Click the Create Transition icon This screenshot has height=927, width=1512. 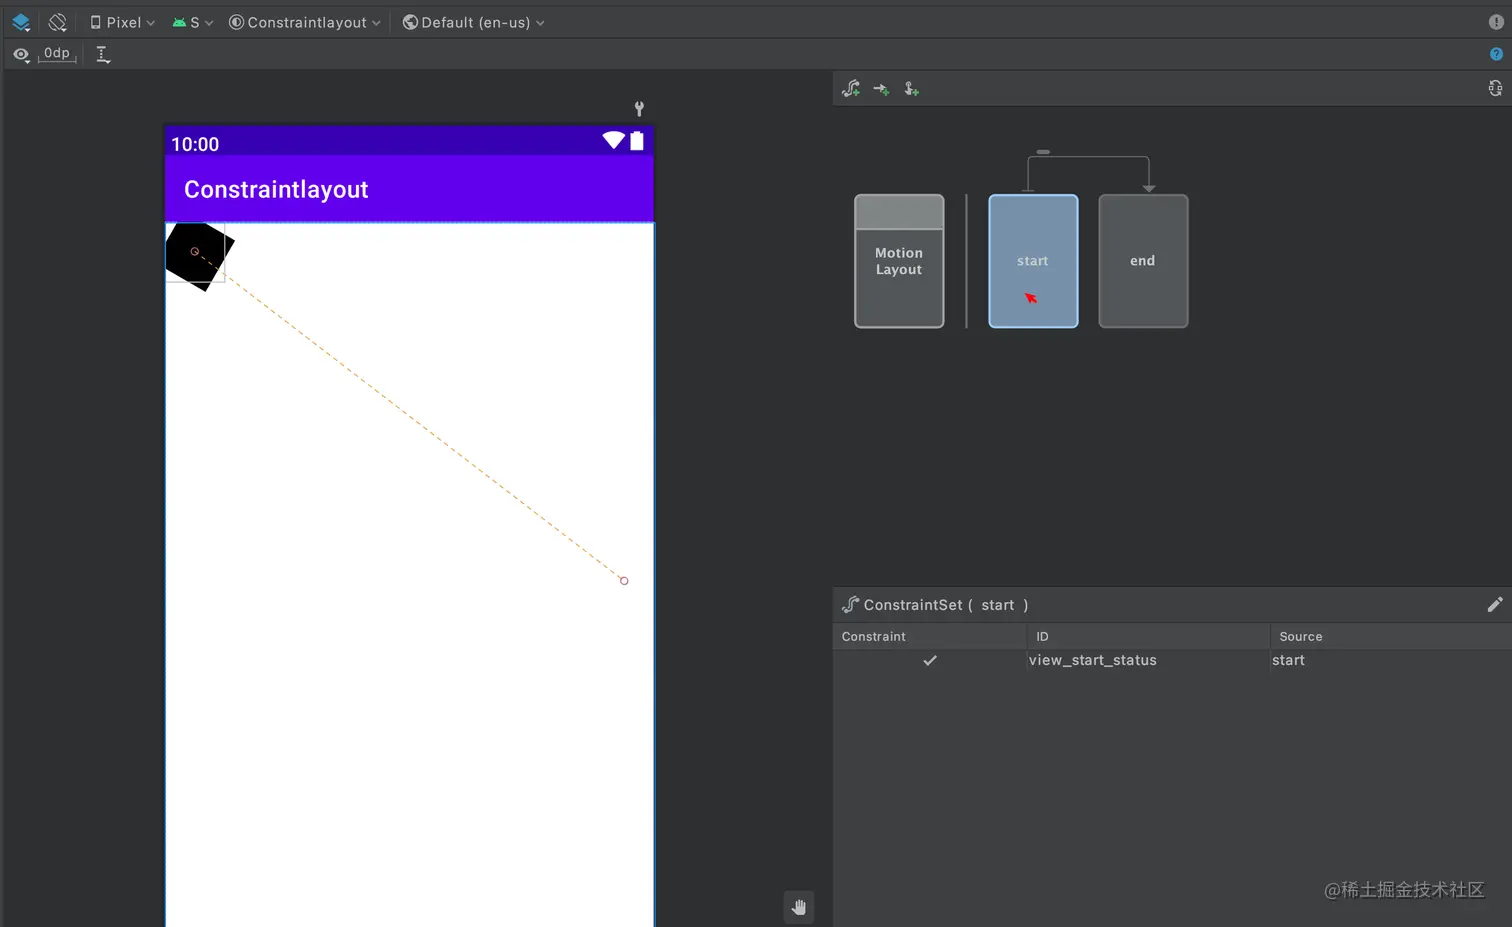881,89
